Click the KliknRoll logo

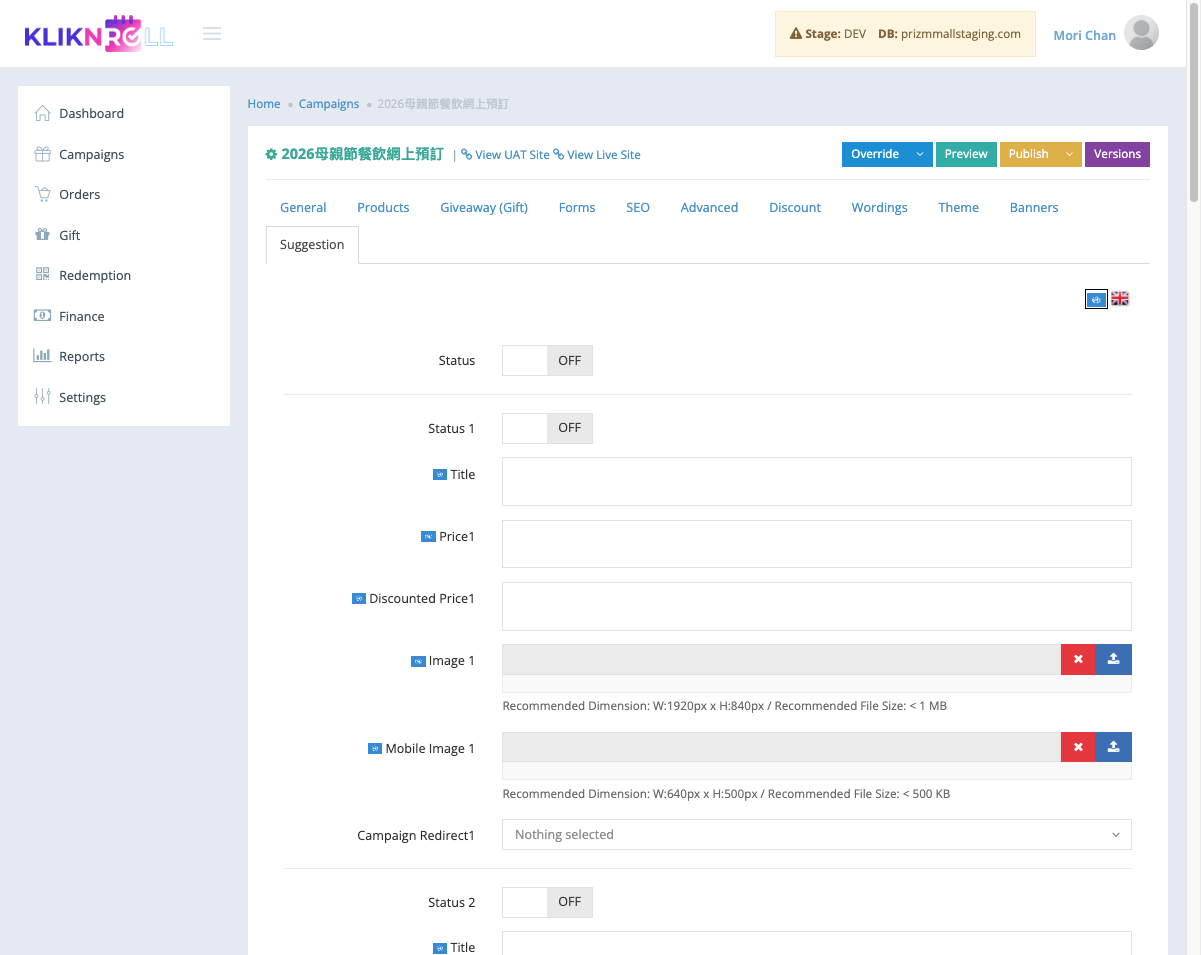(x=98, y=34)
